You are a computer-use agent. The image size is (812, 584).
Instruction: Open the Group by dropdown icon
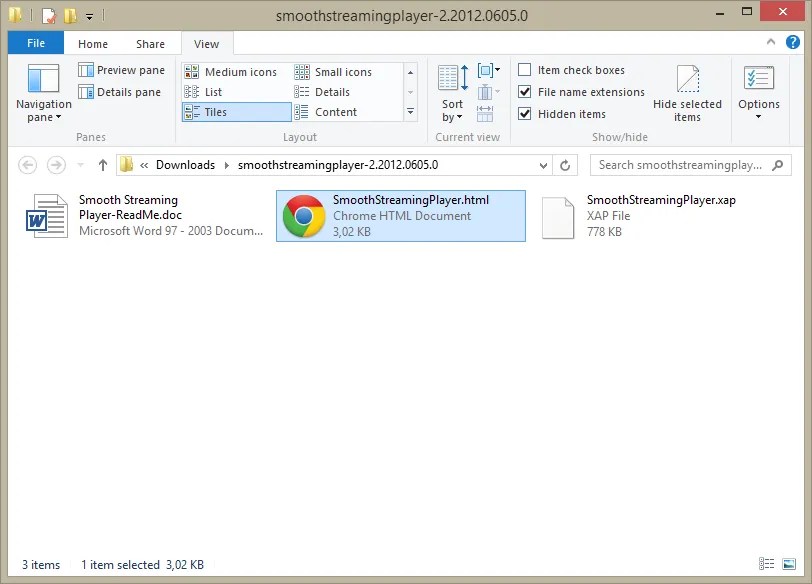coord(488,70)
